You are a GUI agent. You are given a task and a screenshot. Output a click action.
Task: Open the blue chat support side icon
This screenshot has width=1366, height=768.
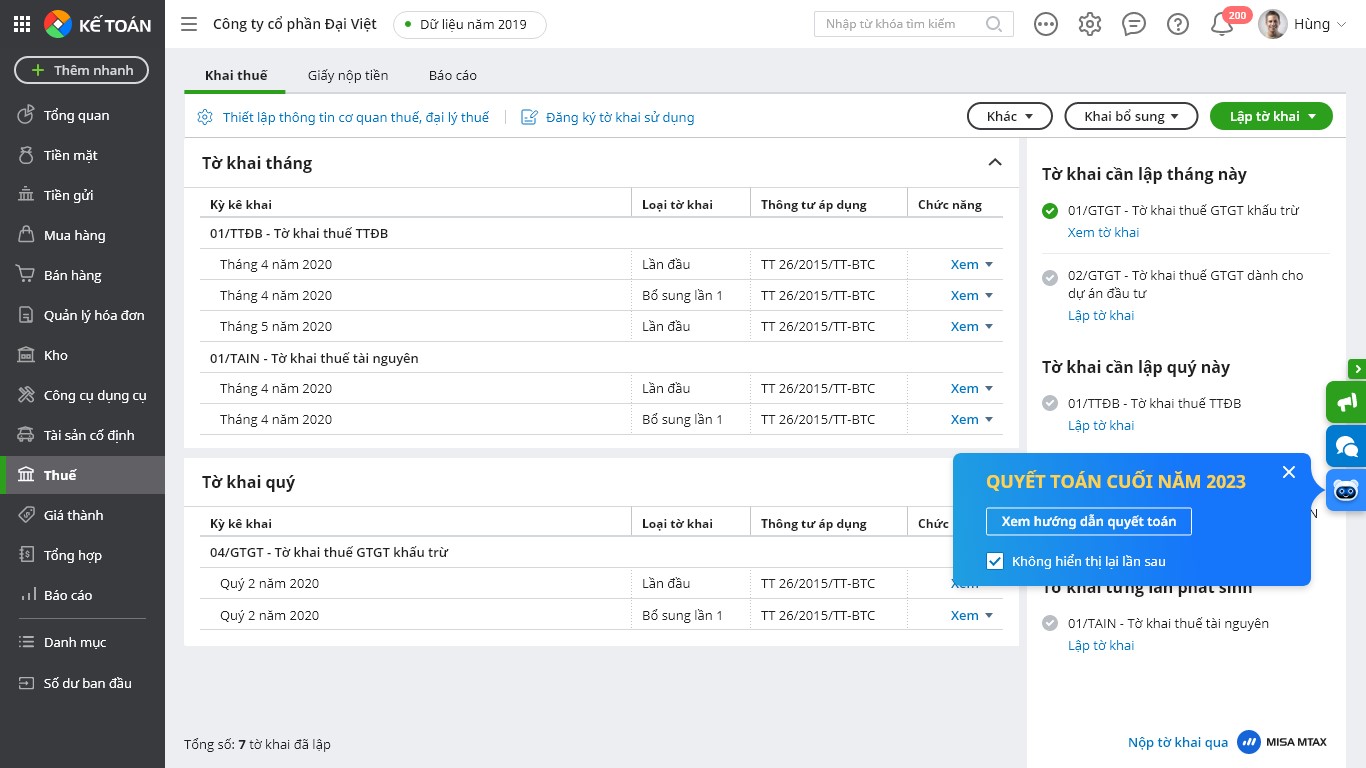(x=1346, y=445)
